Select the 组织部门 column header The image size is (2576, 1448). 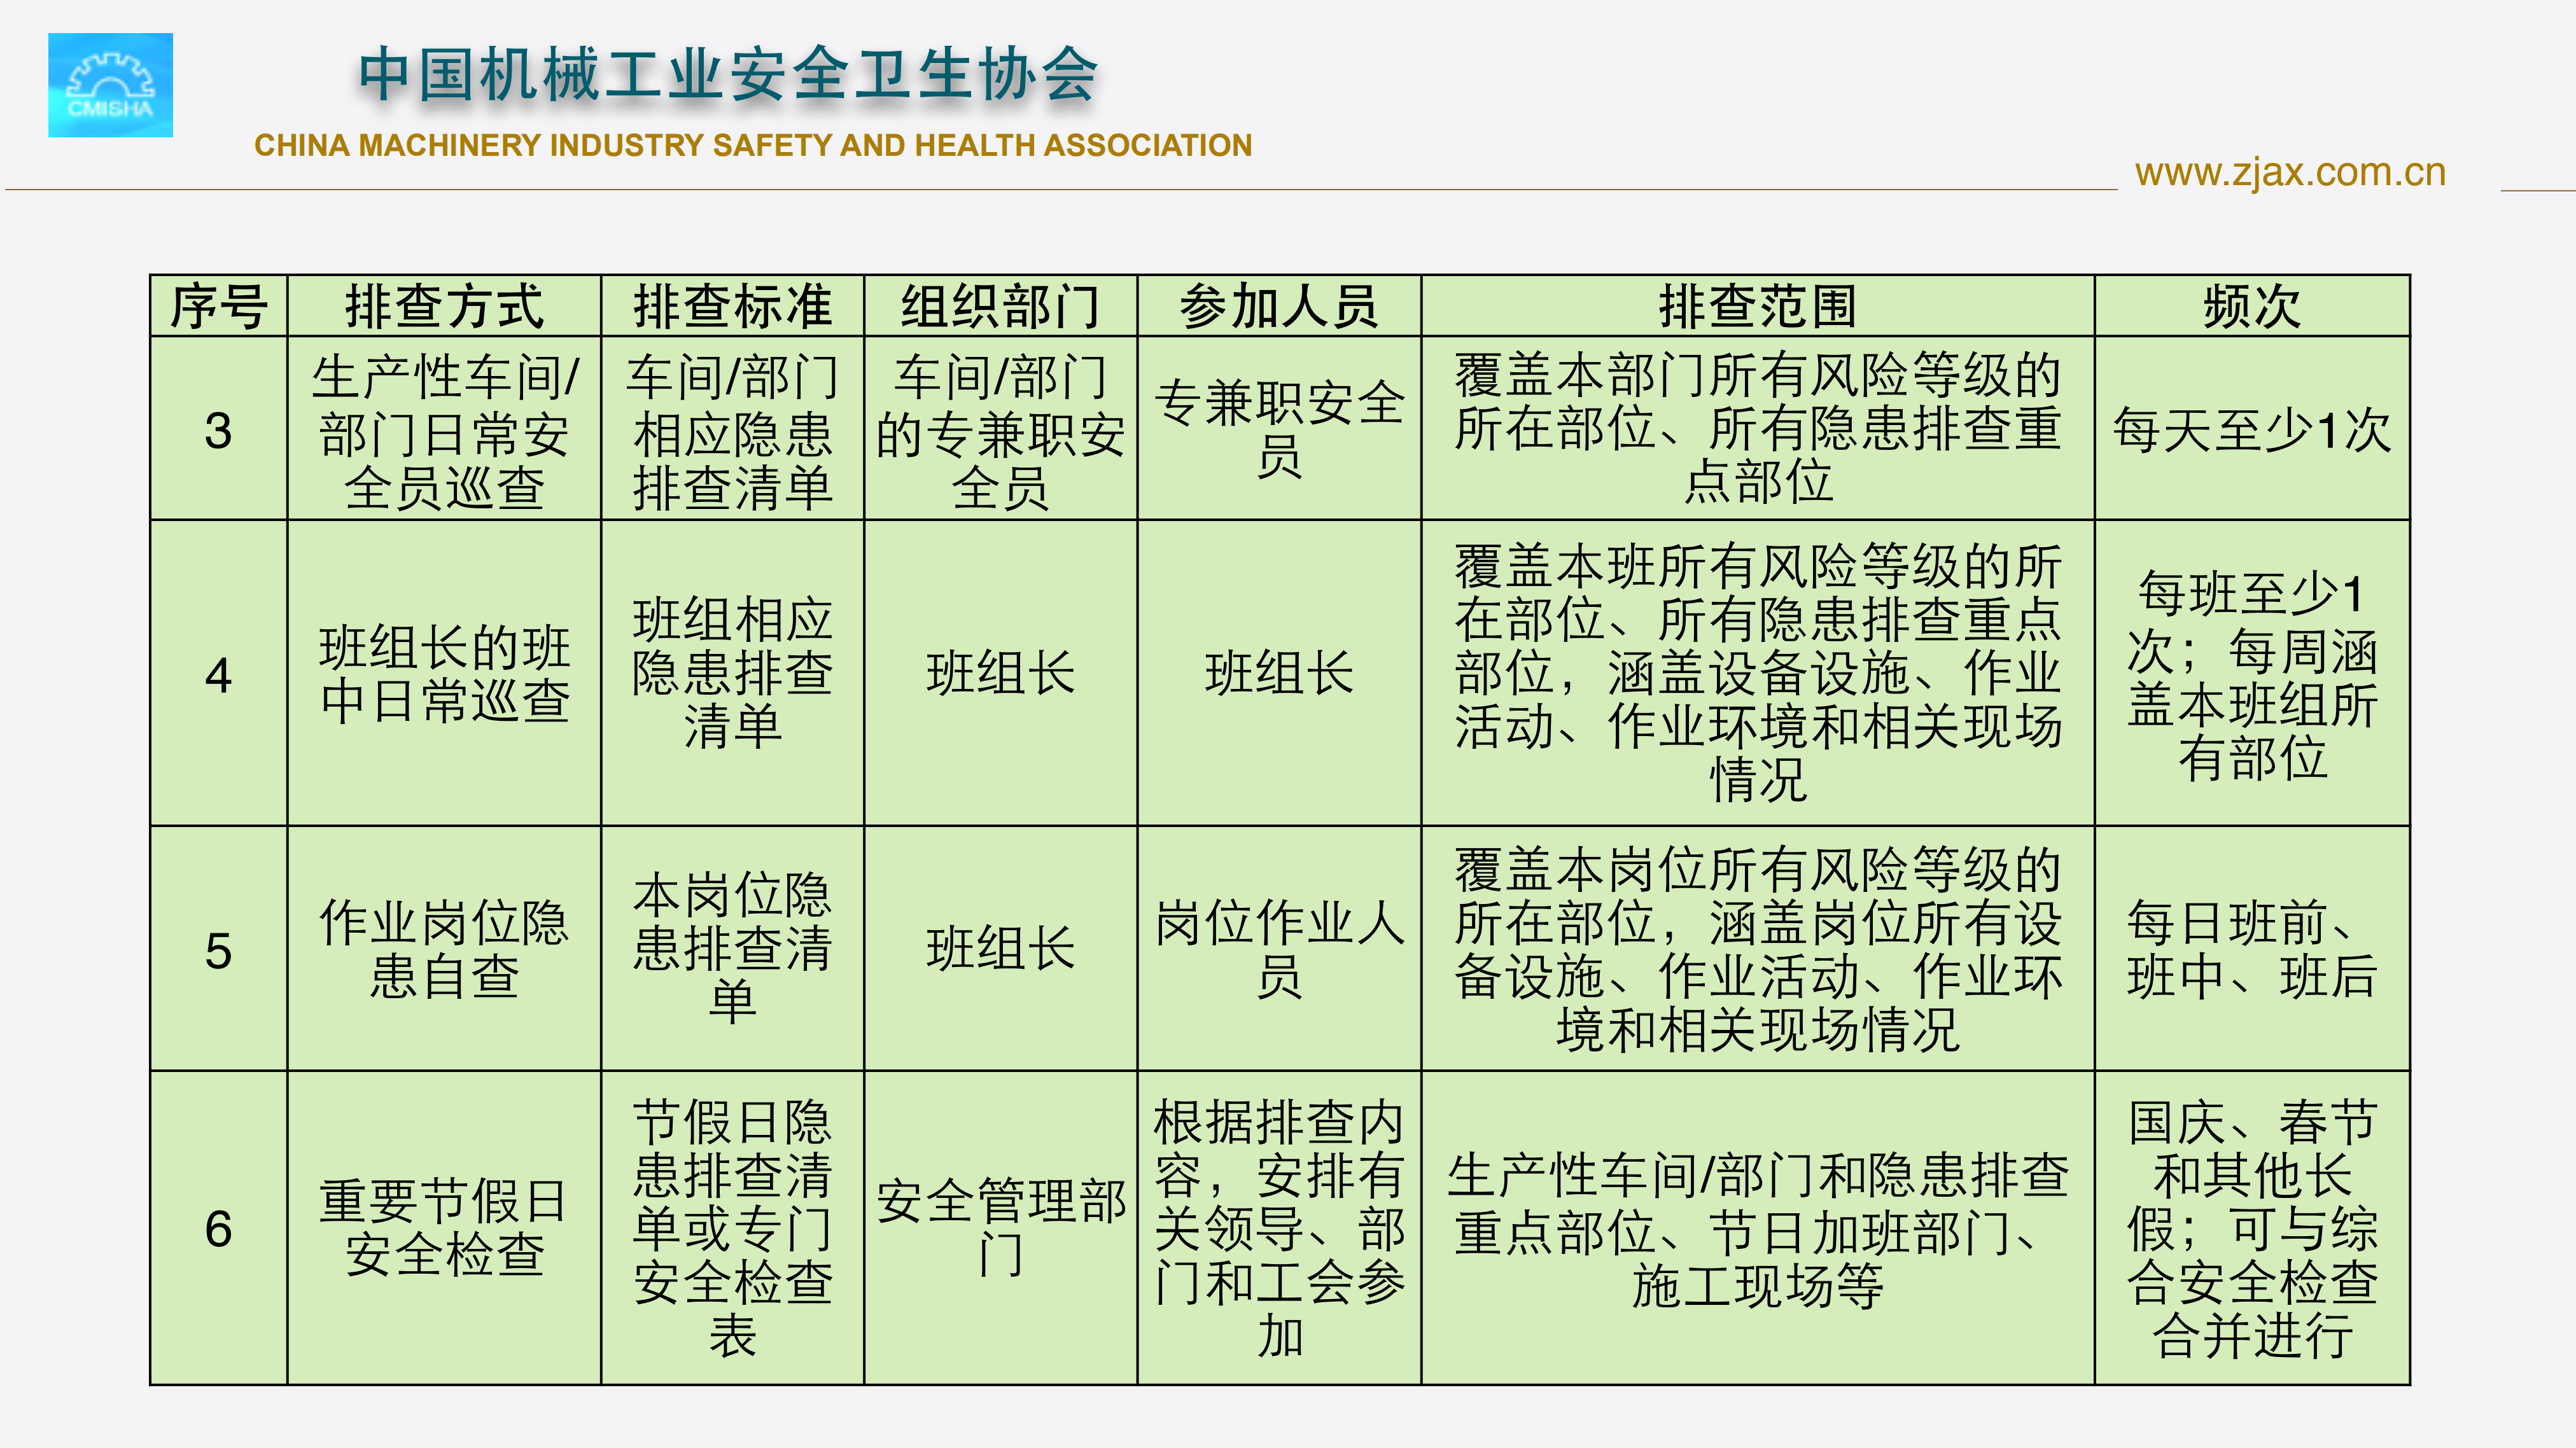[x=1000, y=306]
